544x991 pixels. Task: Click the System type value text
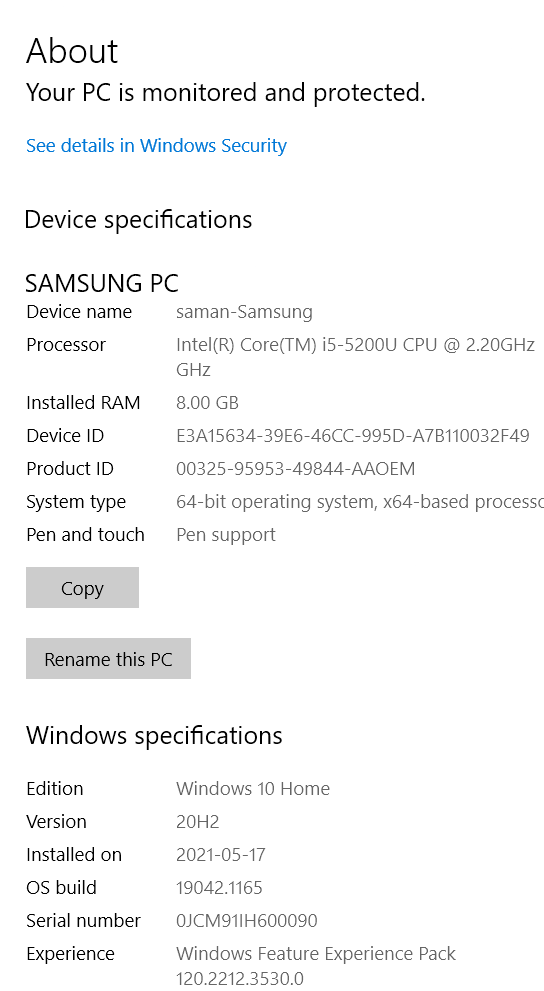[x=360, y=501]
